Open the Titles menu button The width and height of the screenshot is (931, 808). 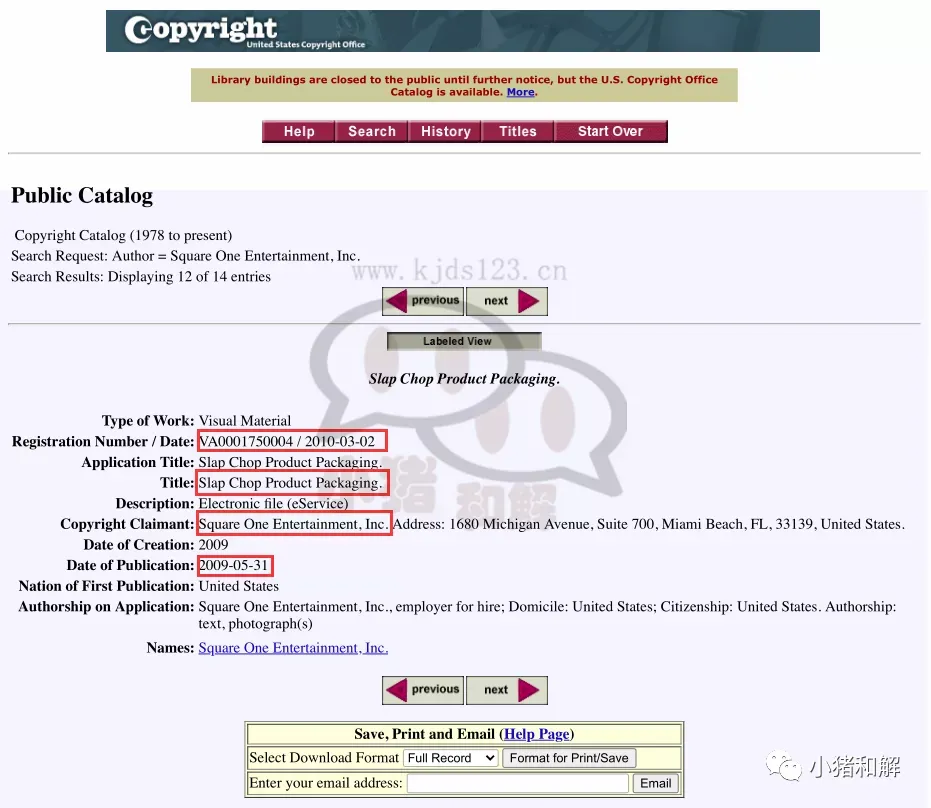(x=518, y=131)
